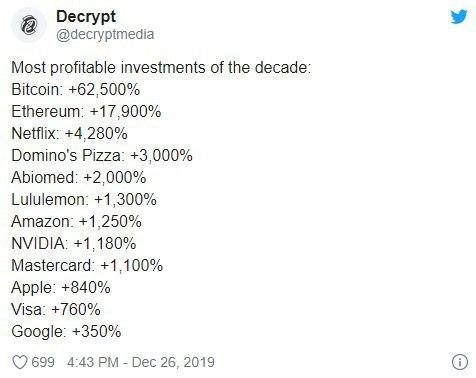Click the Amazon: +1,250% line
Viewport: 476px width, 378px height.
click(x=76, y=221)
